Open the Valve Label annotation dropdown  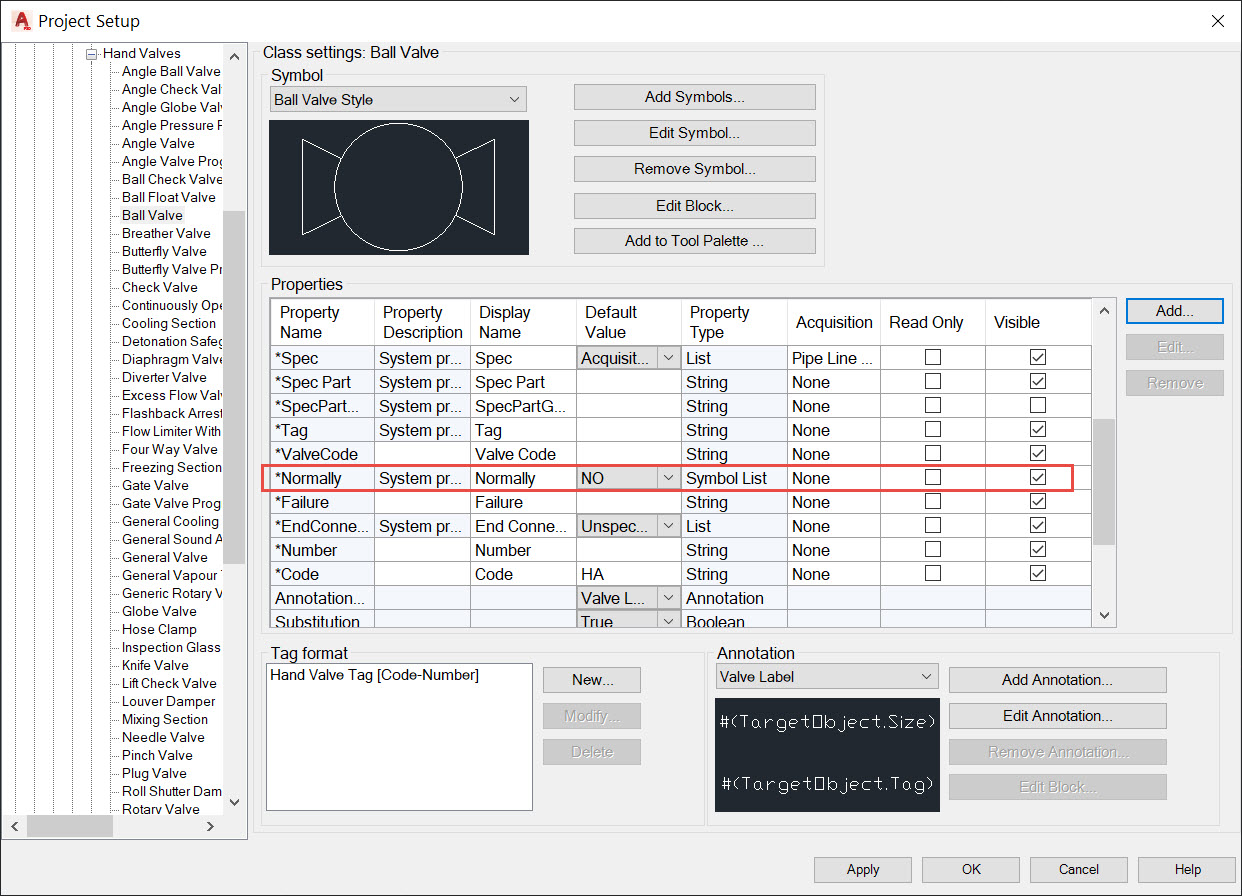tap(927, 677)
